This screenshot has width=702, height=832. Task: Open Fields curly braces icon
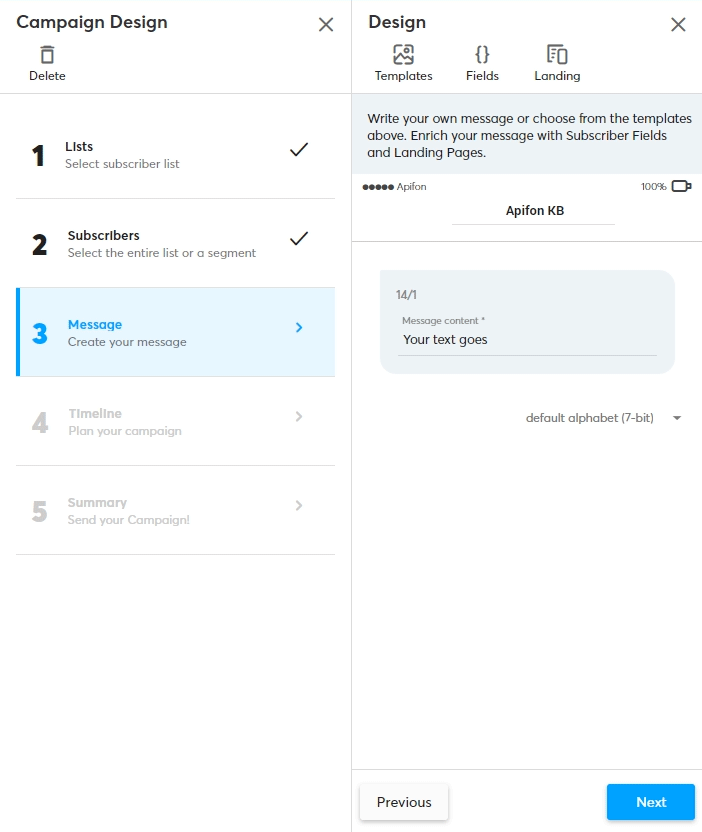click(482, 54)
